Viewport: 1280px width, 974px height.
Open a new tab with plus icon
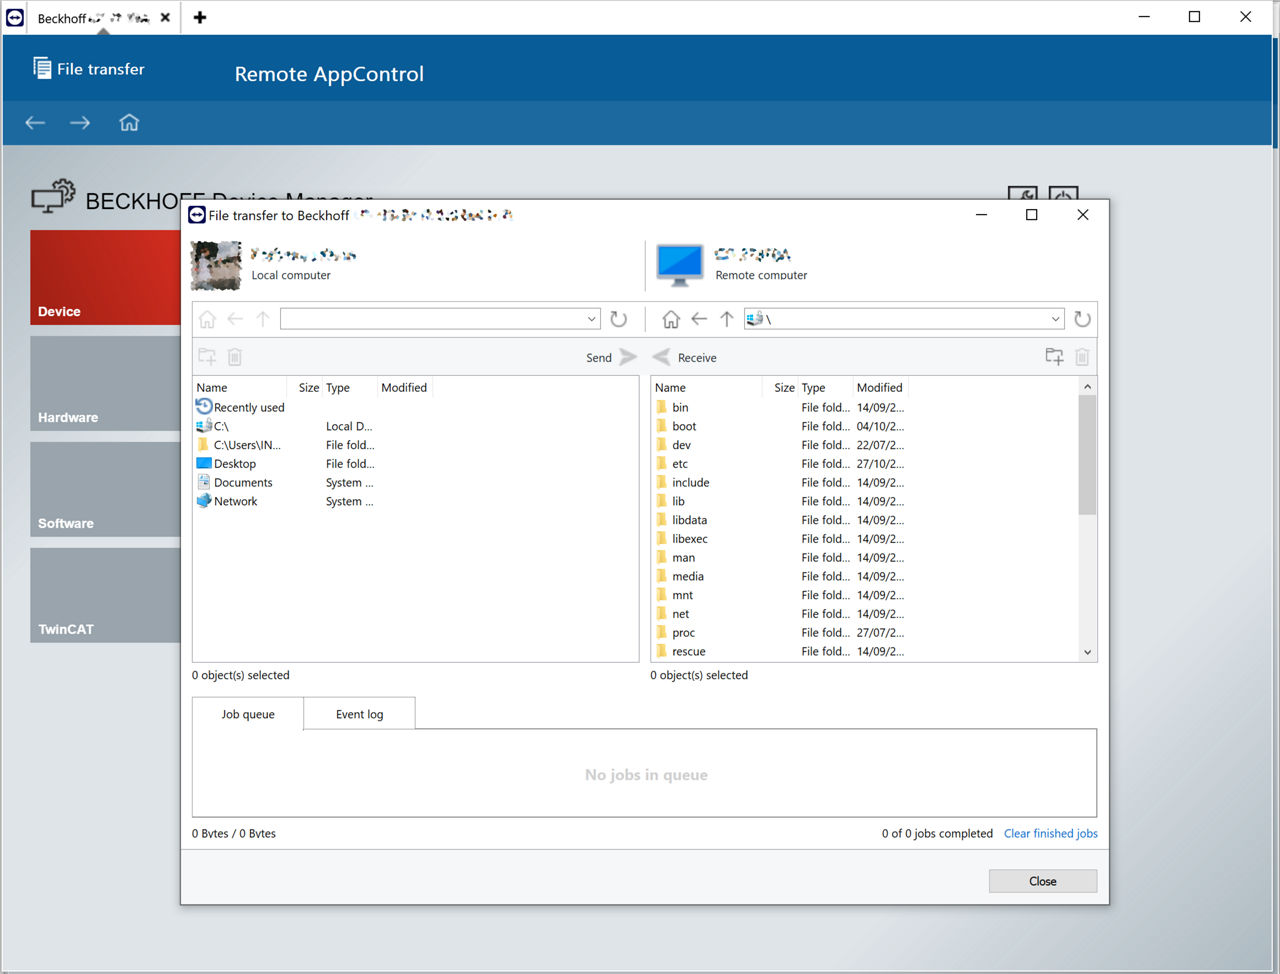[x=200, y=17]
